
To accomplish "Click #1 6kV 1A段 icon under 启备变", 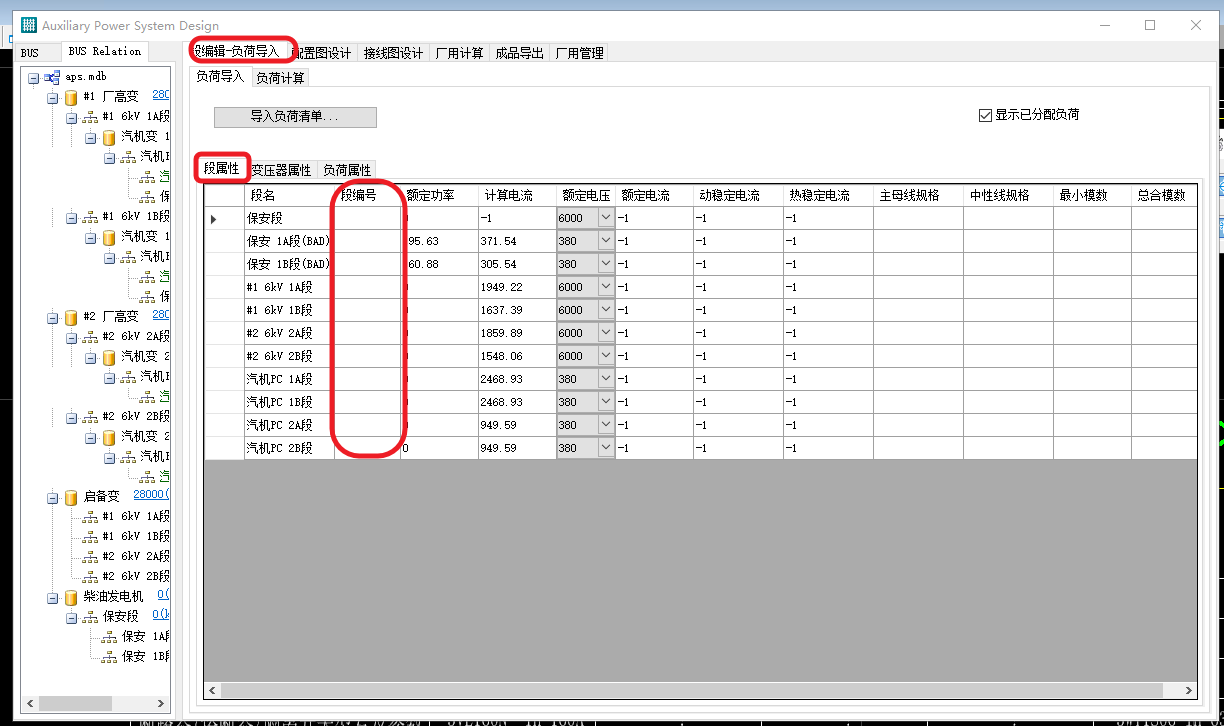I will 90,517.
